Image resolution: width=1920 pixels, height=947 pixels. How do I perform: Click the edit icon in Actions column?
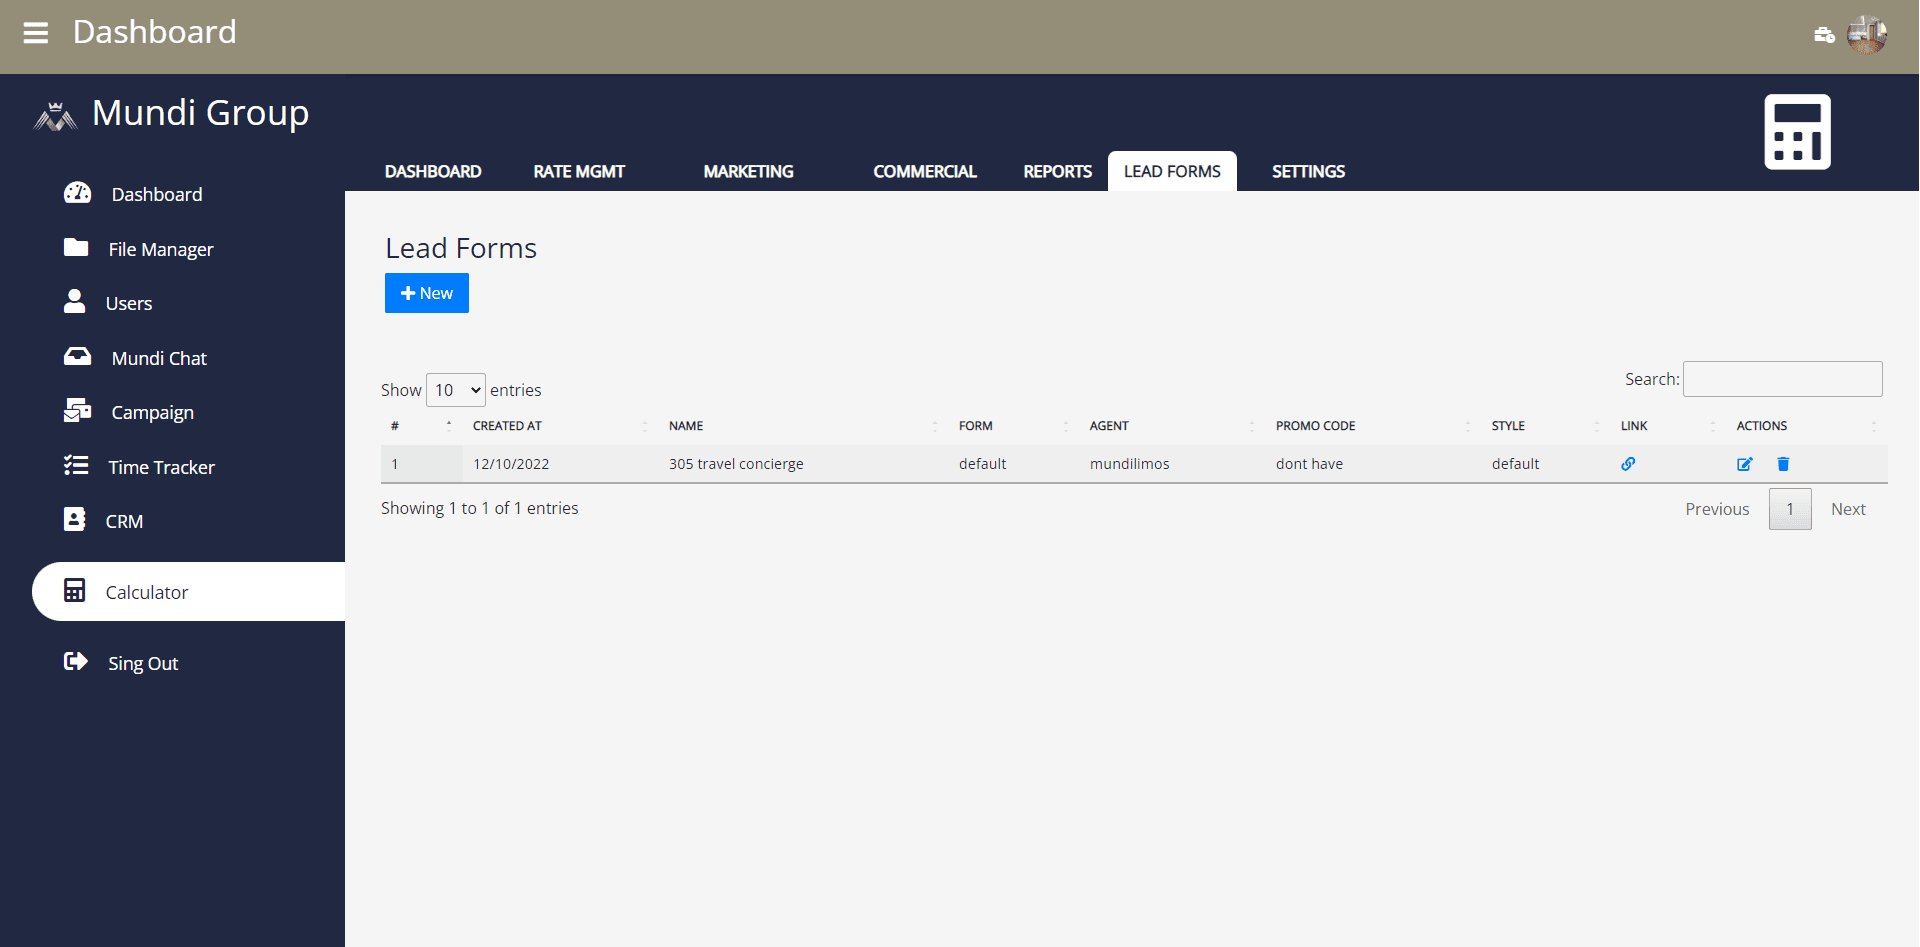click(x=1744, y=464)
